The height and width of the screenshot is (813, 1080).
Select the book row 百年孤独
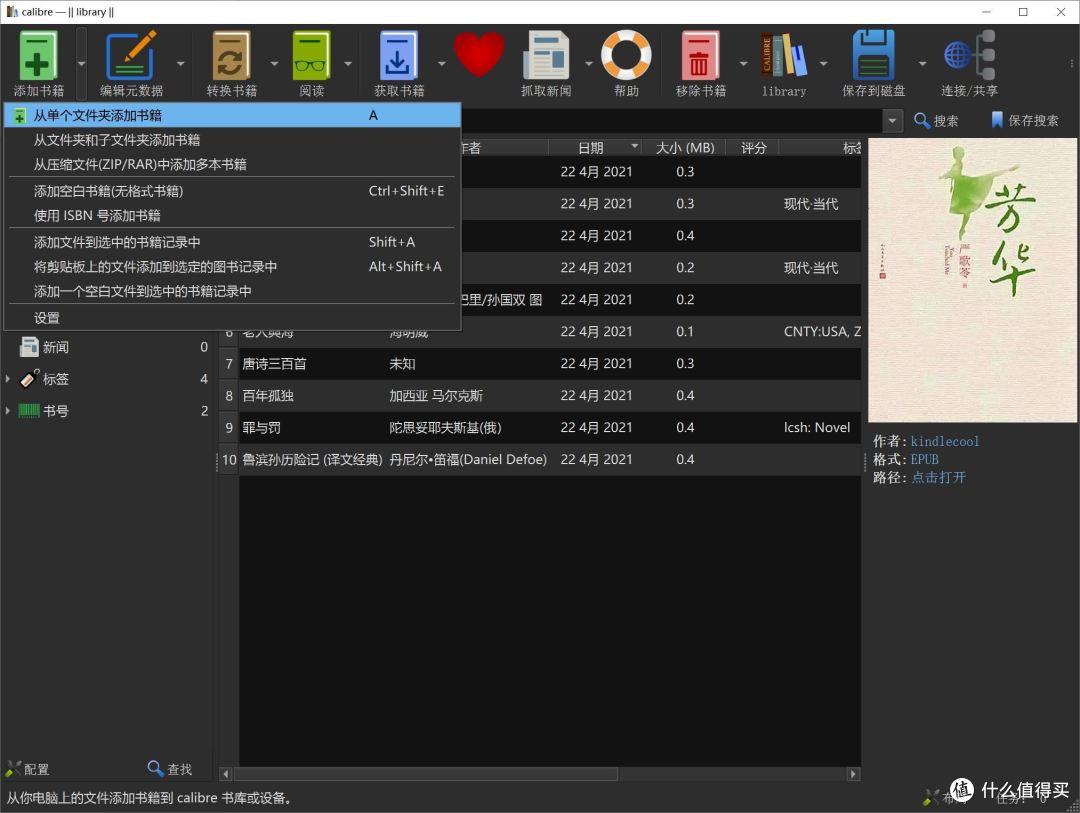click(540, 395)
